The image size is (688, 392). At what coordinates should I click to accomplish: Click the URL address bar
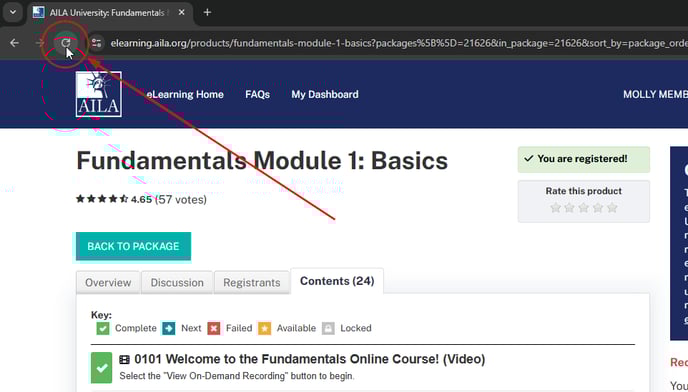point(397,43)
